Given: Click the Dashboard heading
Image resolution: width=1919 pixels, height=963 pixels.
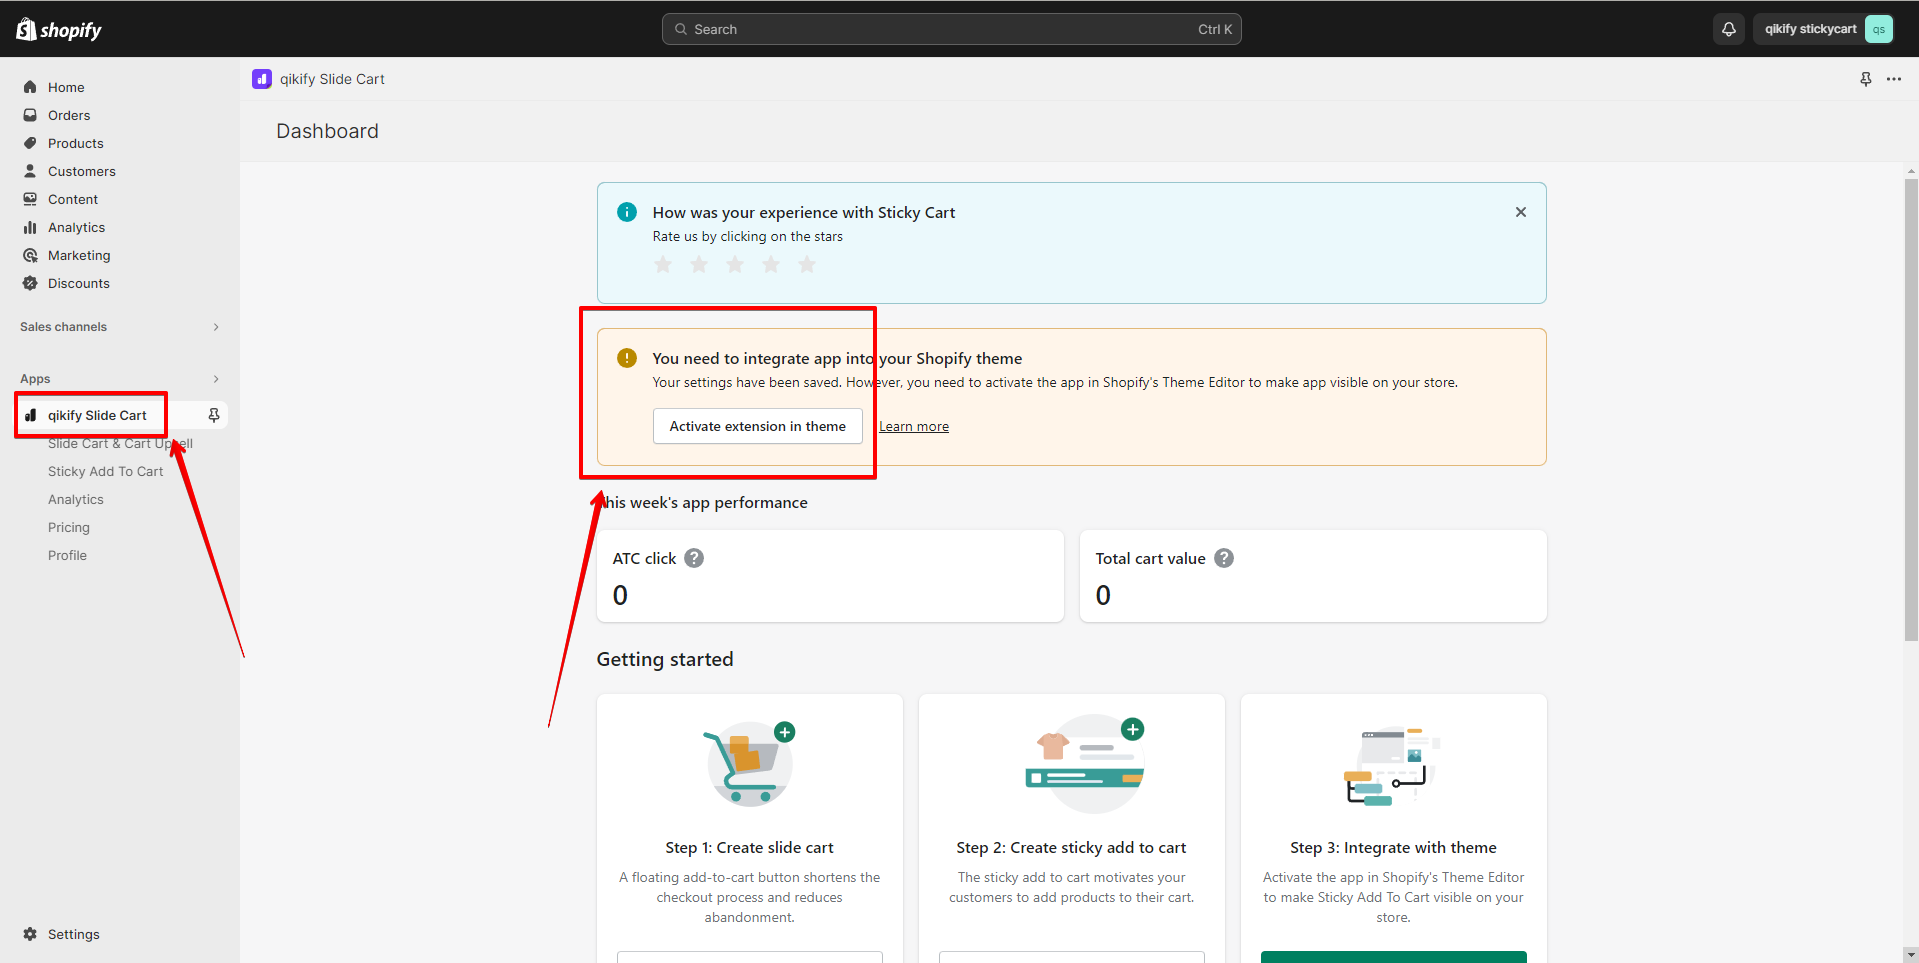Looking at the screenshot, I should point(327,131).
